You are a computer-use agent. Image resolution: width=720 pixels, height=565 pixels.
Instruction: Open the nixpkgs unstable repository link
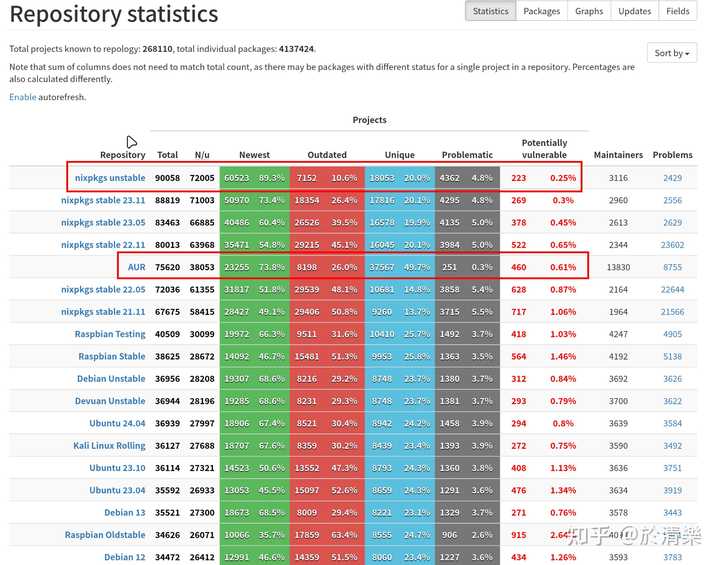point(110,178)
